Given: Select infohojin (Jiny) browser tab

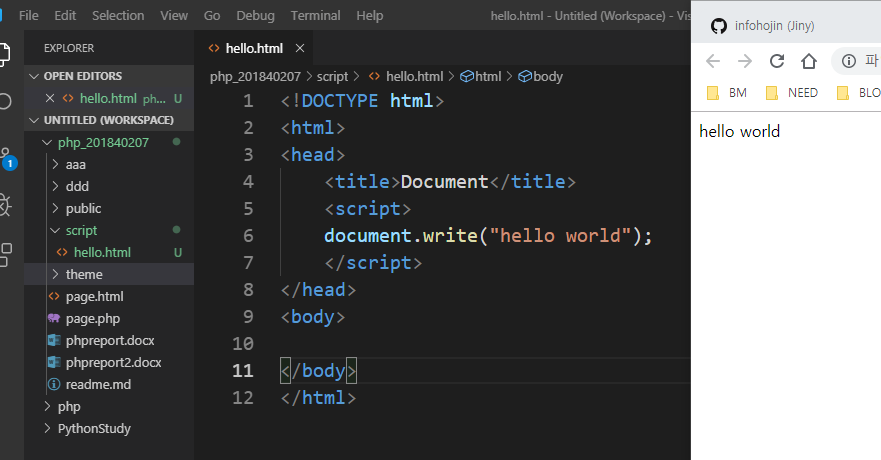Looking at the screenshot, I should (774, 26).
